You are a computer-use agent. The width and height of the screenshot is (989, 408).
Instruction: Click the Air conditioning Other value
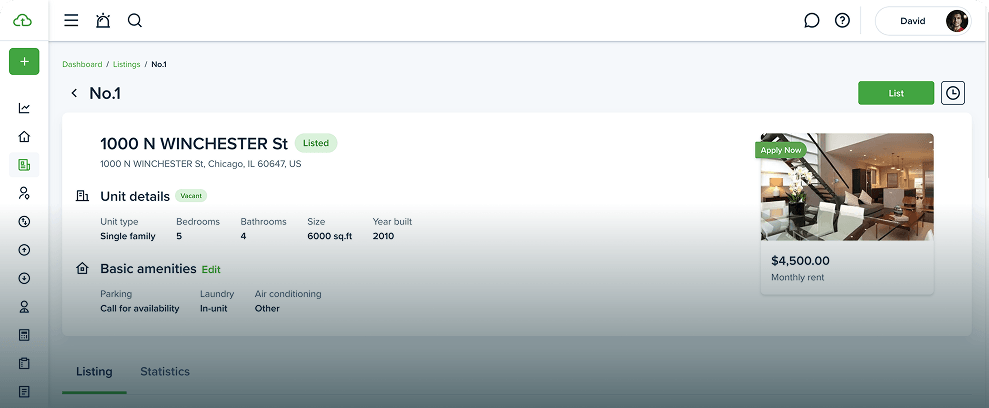(x=267, y=308)
